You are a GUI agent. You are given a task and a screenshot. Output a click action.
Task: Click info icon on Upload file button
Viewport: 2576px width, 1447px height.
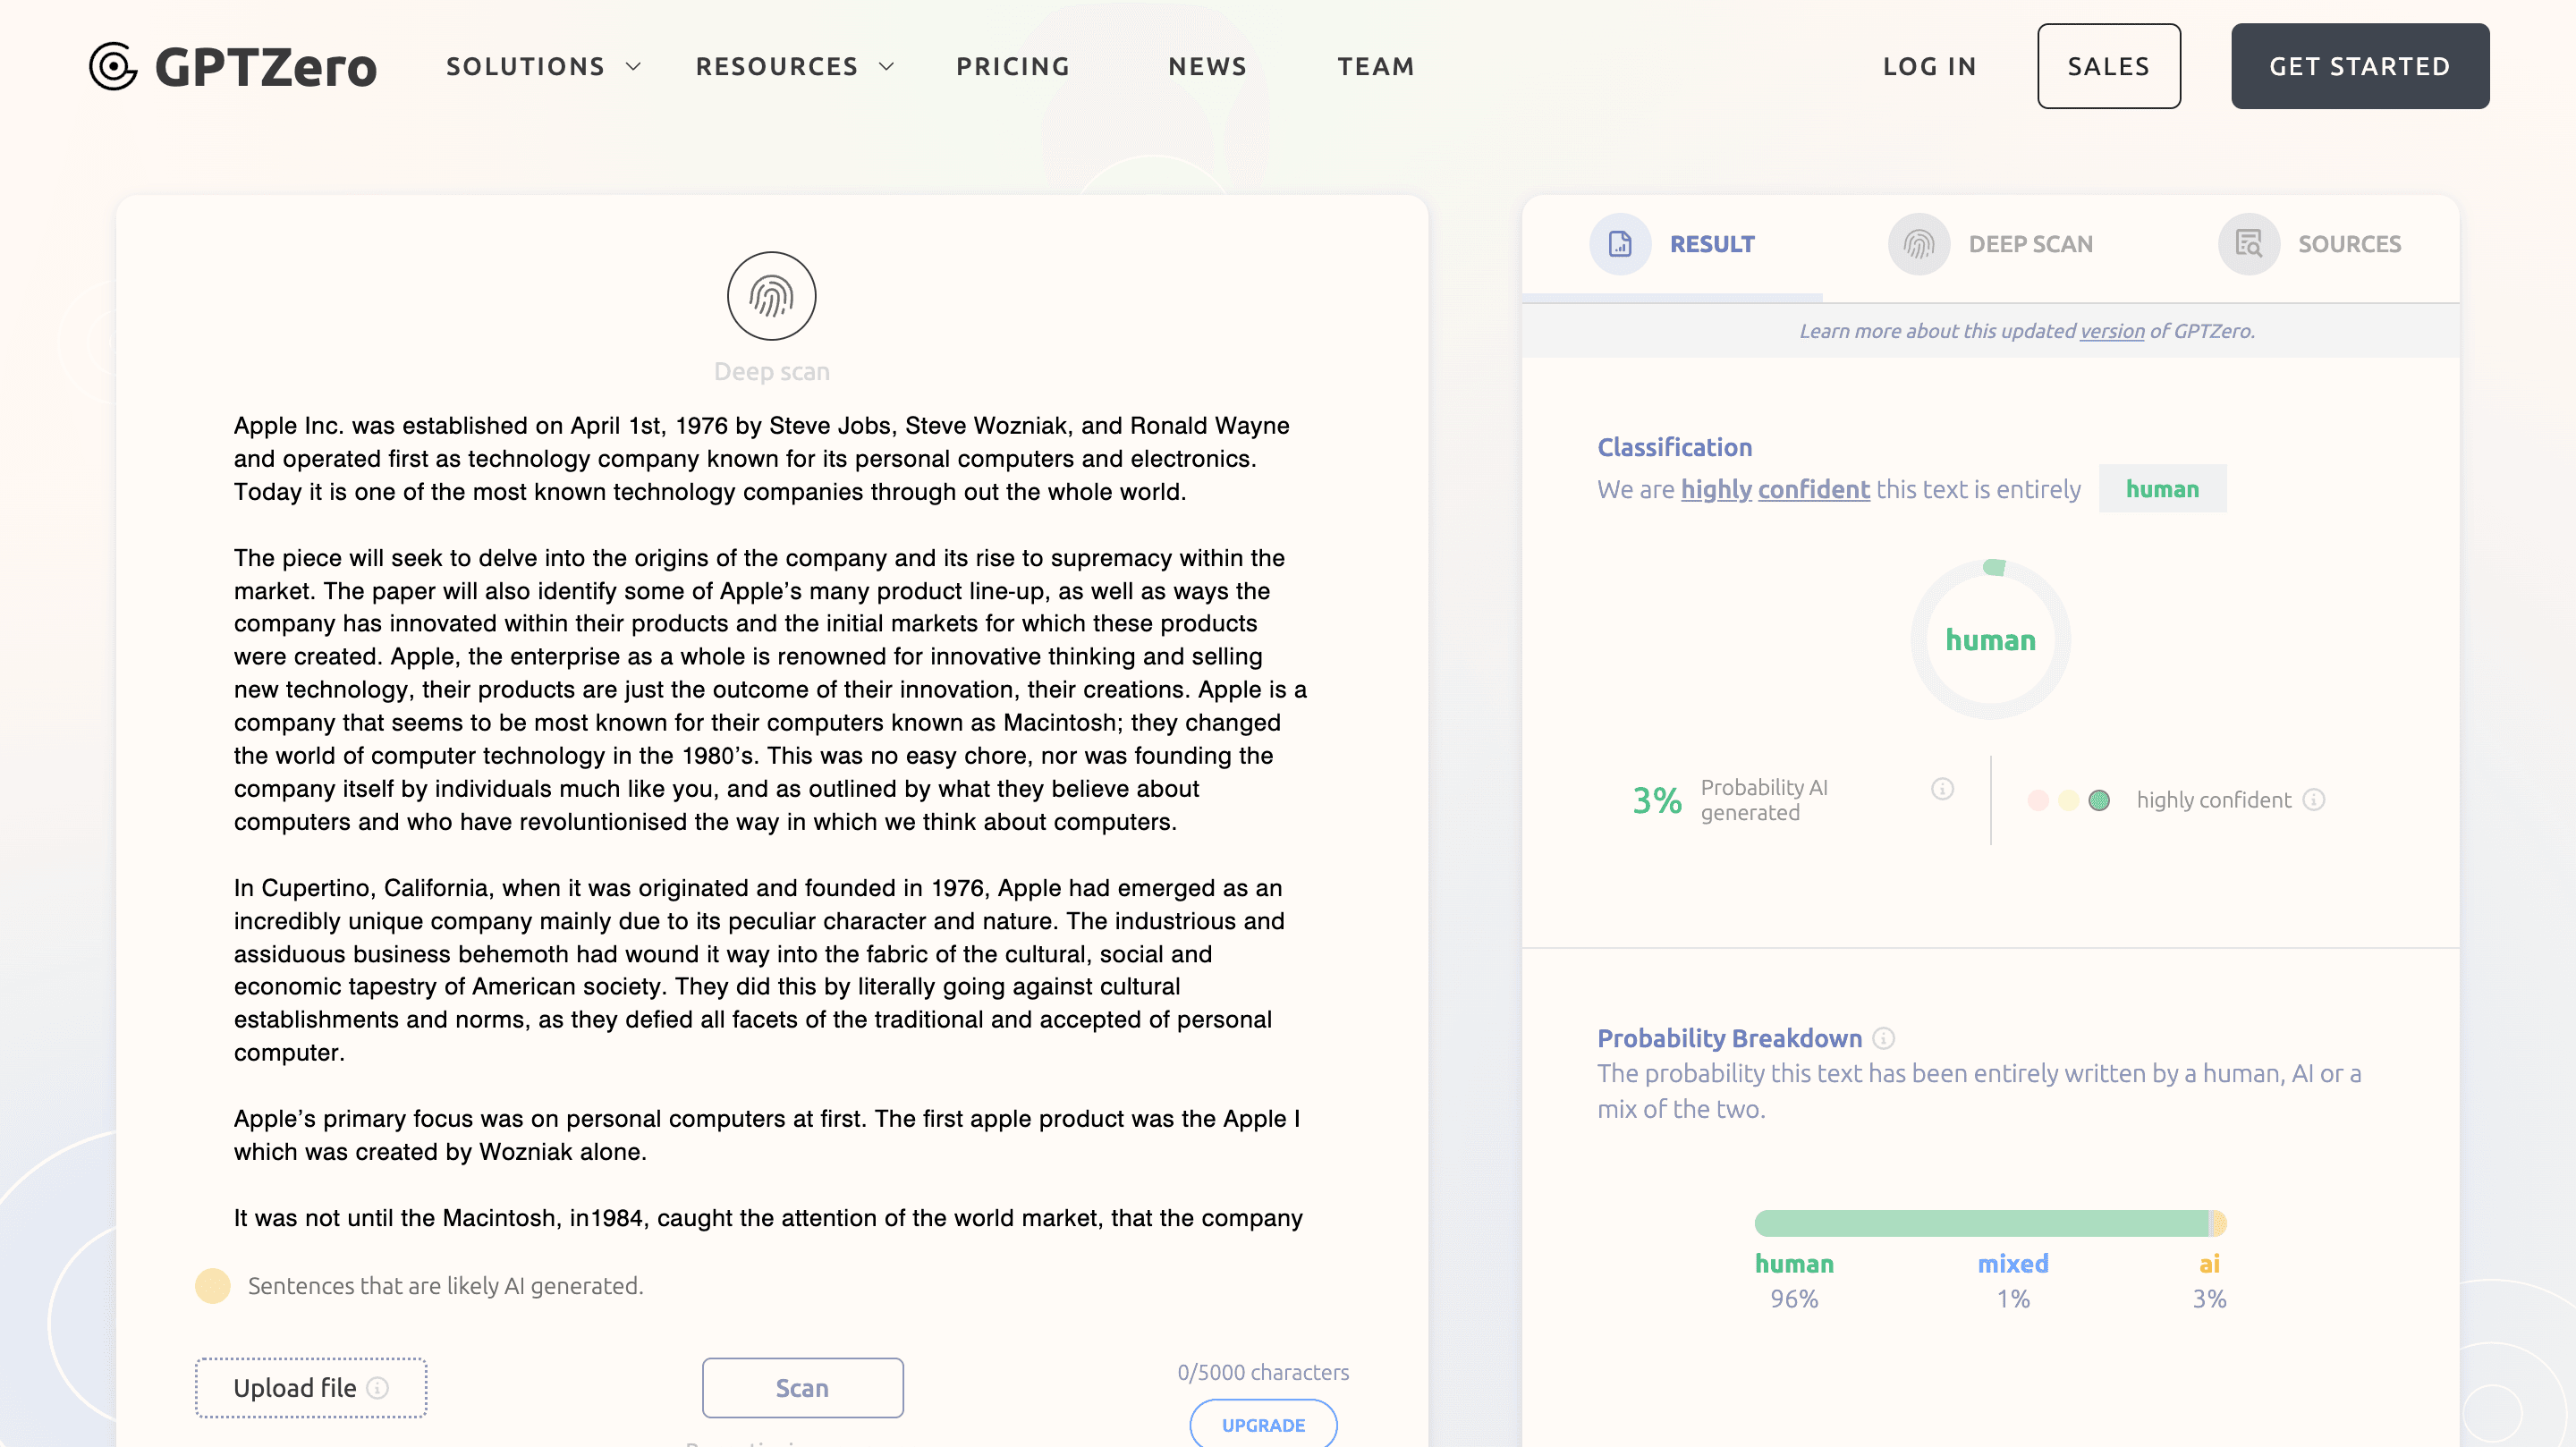(377, 1388)
